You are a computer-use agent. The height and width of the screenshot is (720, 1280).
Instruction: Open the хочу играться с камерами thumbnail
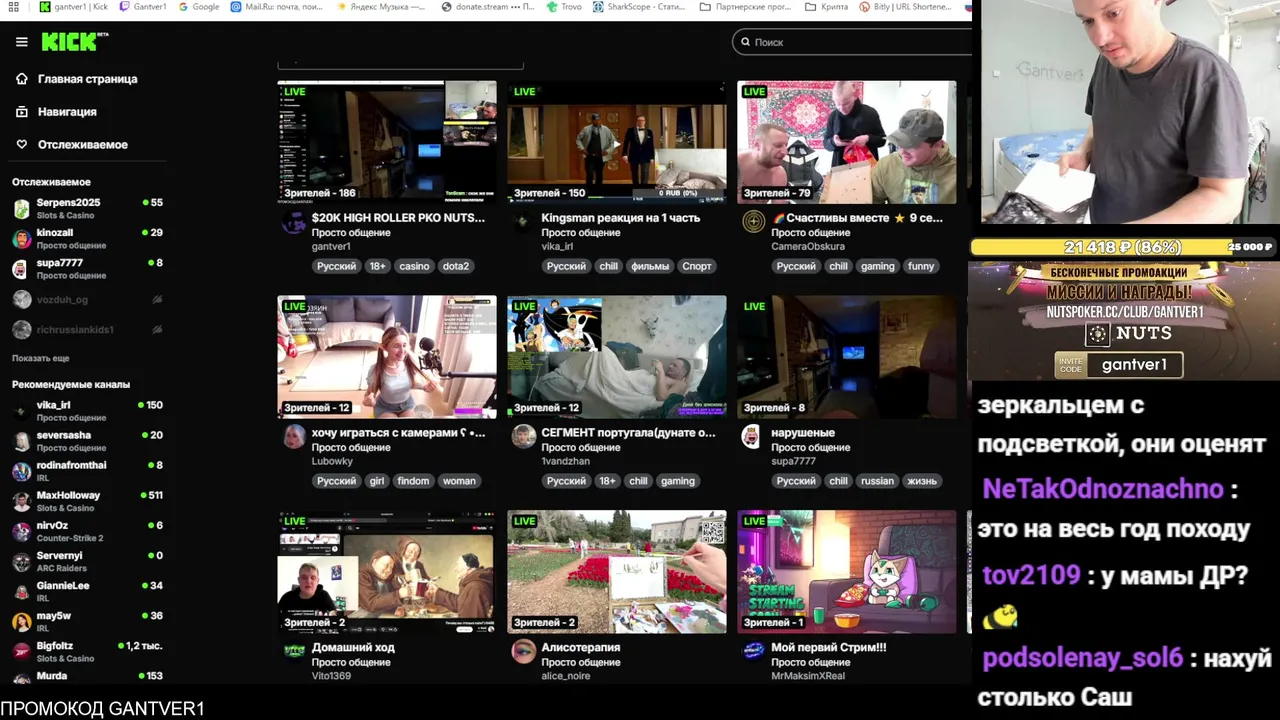click(387, 357)
